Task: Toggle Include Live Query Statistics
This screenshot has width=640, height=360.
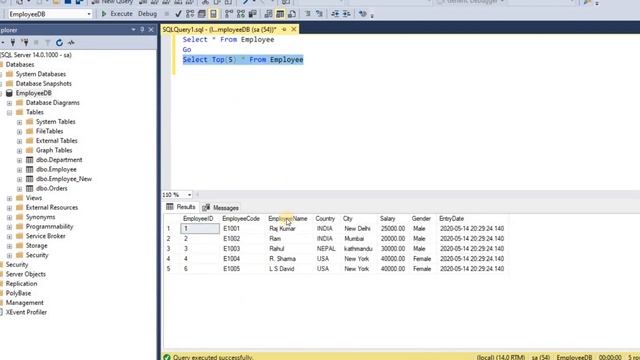Action: (241, 14)
